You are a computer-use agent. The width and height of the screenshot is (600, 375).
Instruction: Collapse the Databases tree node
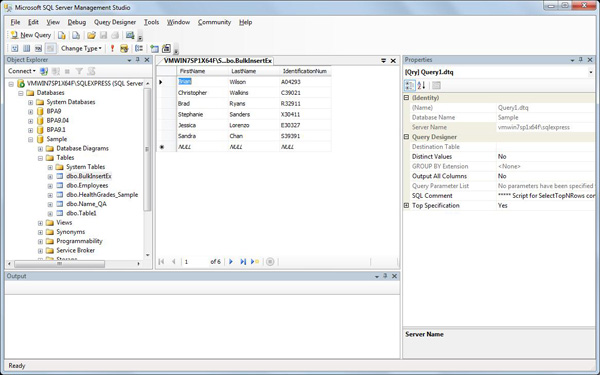click(21, 93)
